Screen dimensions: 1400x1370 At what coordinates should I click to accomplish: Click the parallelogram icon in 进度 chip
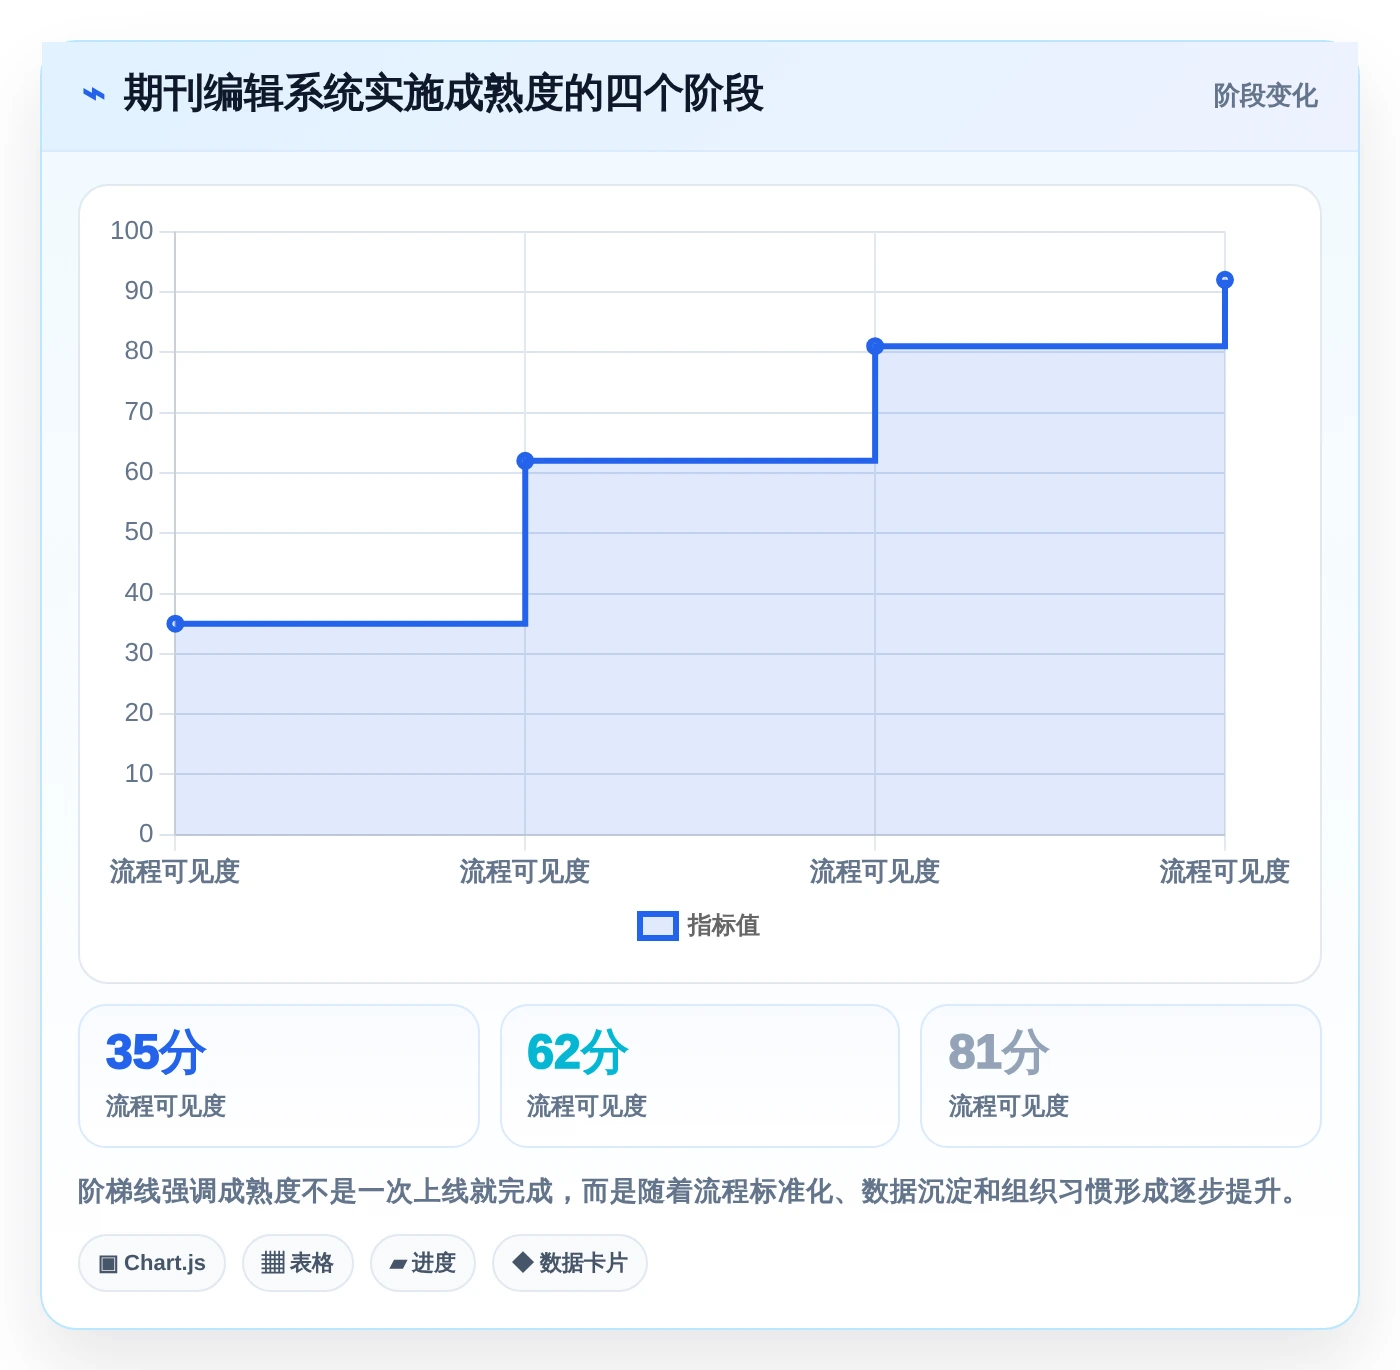coord(398,1265)
